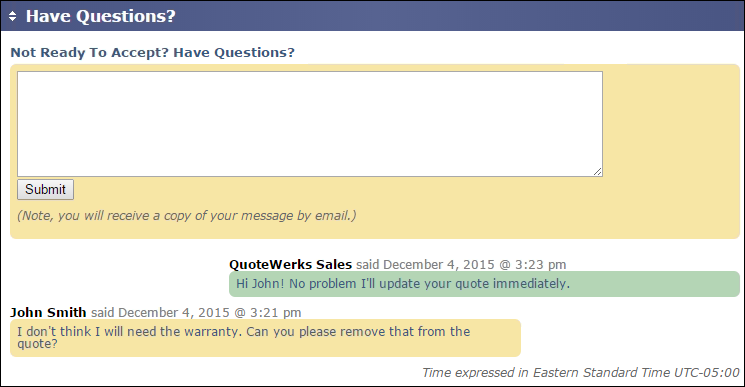Click the text area resize handle corner
Image resolution: width=745 pixels, height=387 pixels.
598,172
